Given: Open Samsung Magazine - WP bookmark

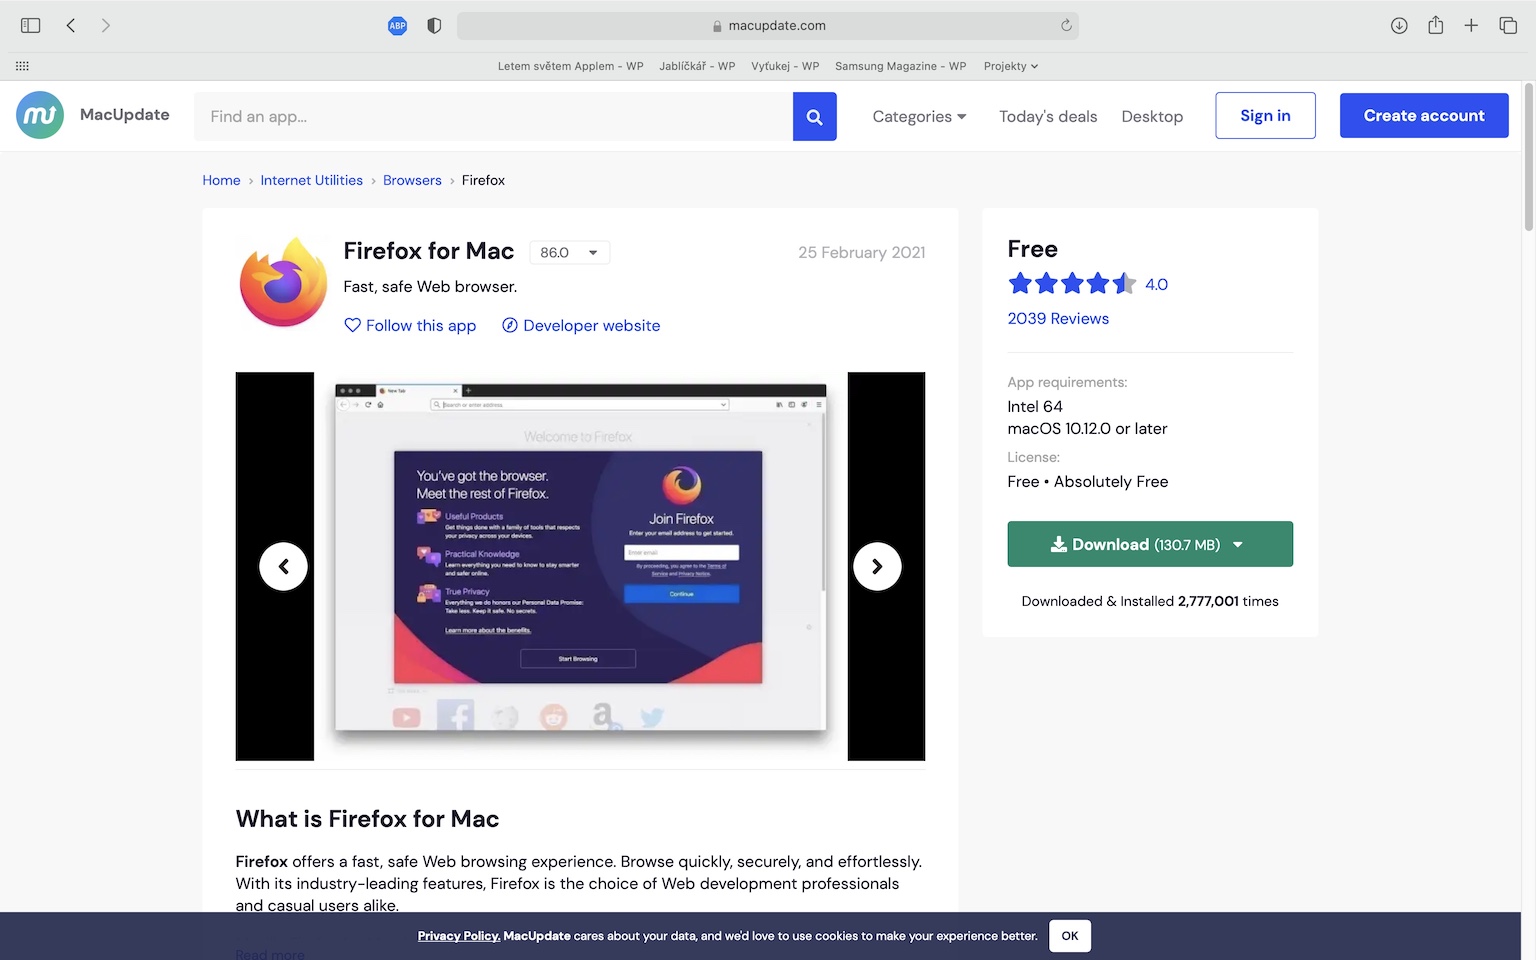Looking at the screenshot, I should point(900,66).
